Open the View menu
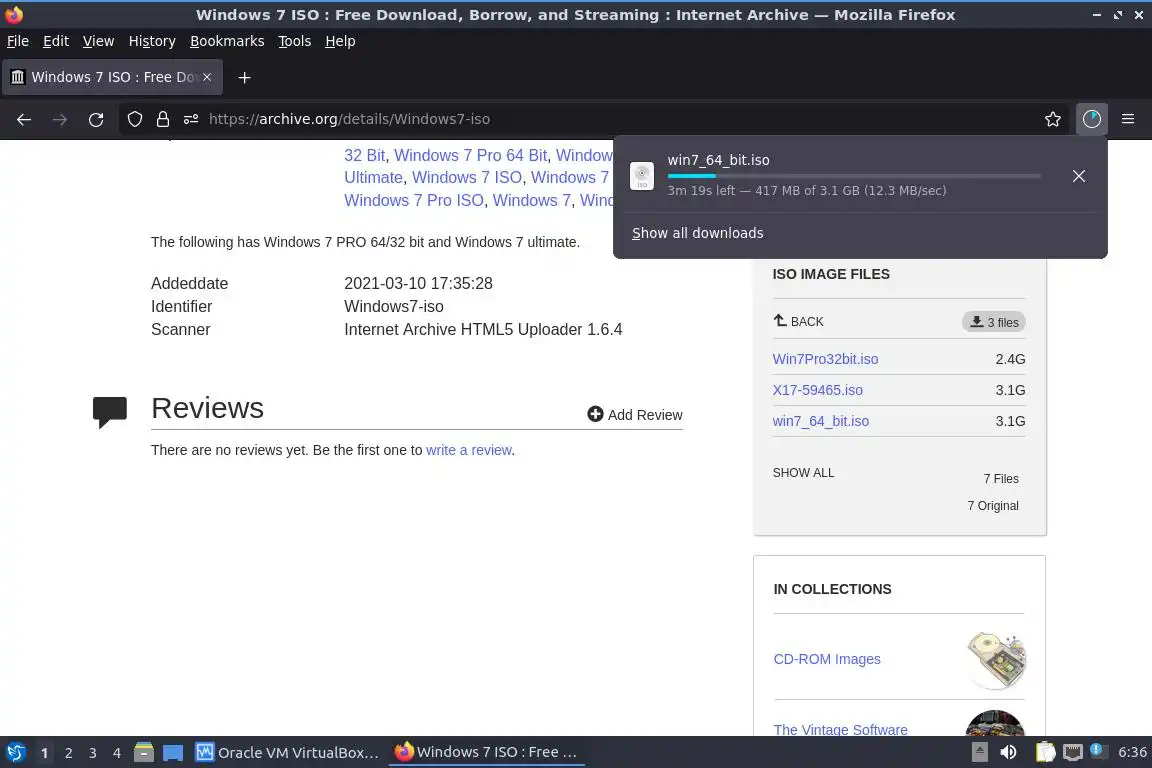This screenshot has width=1152, height=768. click(98, 41)
